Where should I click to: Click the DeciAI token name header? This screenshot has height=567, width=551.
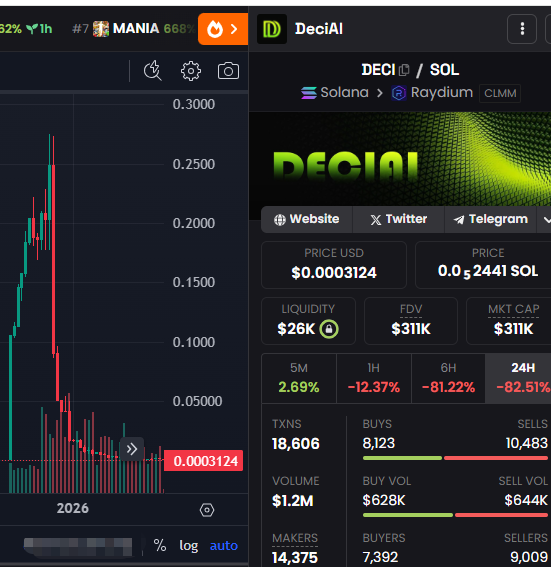(319, 29)
